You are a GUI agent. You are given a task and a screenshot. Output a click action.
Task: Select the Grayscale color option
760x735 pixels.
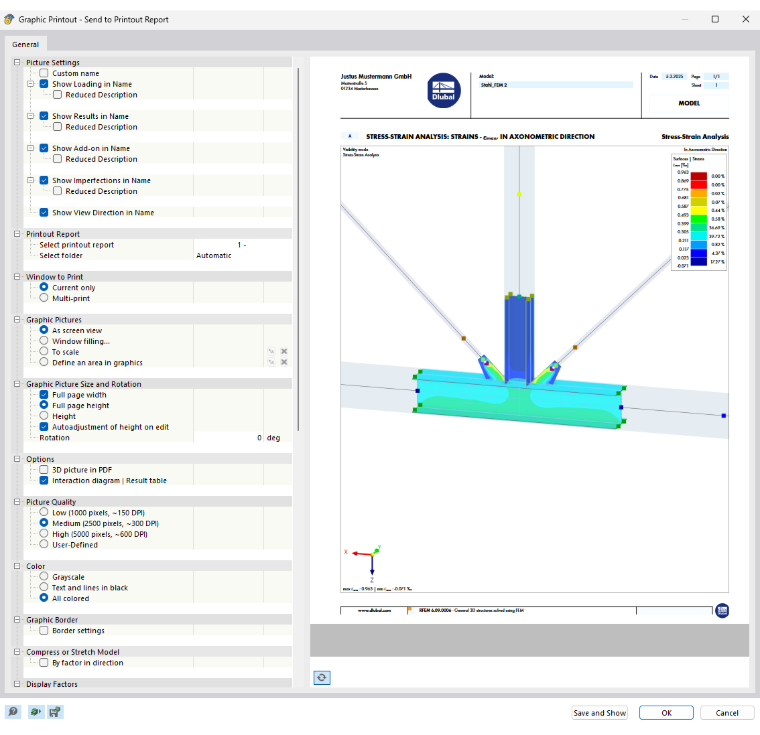click(x=44, y=577)
